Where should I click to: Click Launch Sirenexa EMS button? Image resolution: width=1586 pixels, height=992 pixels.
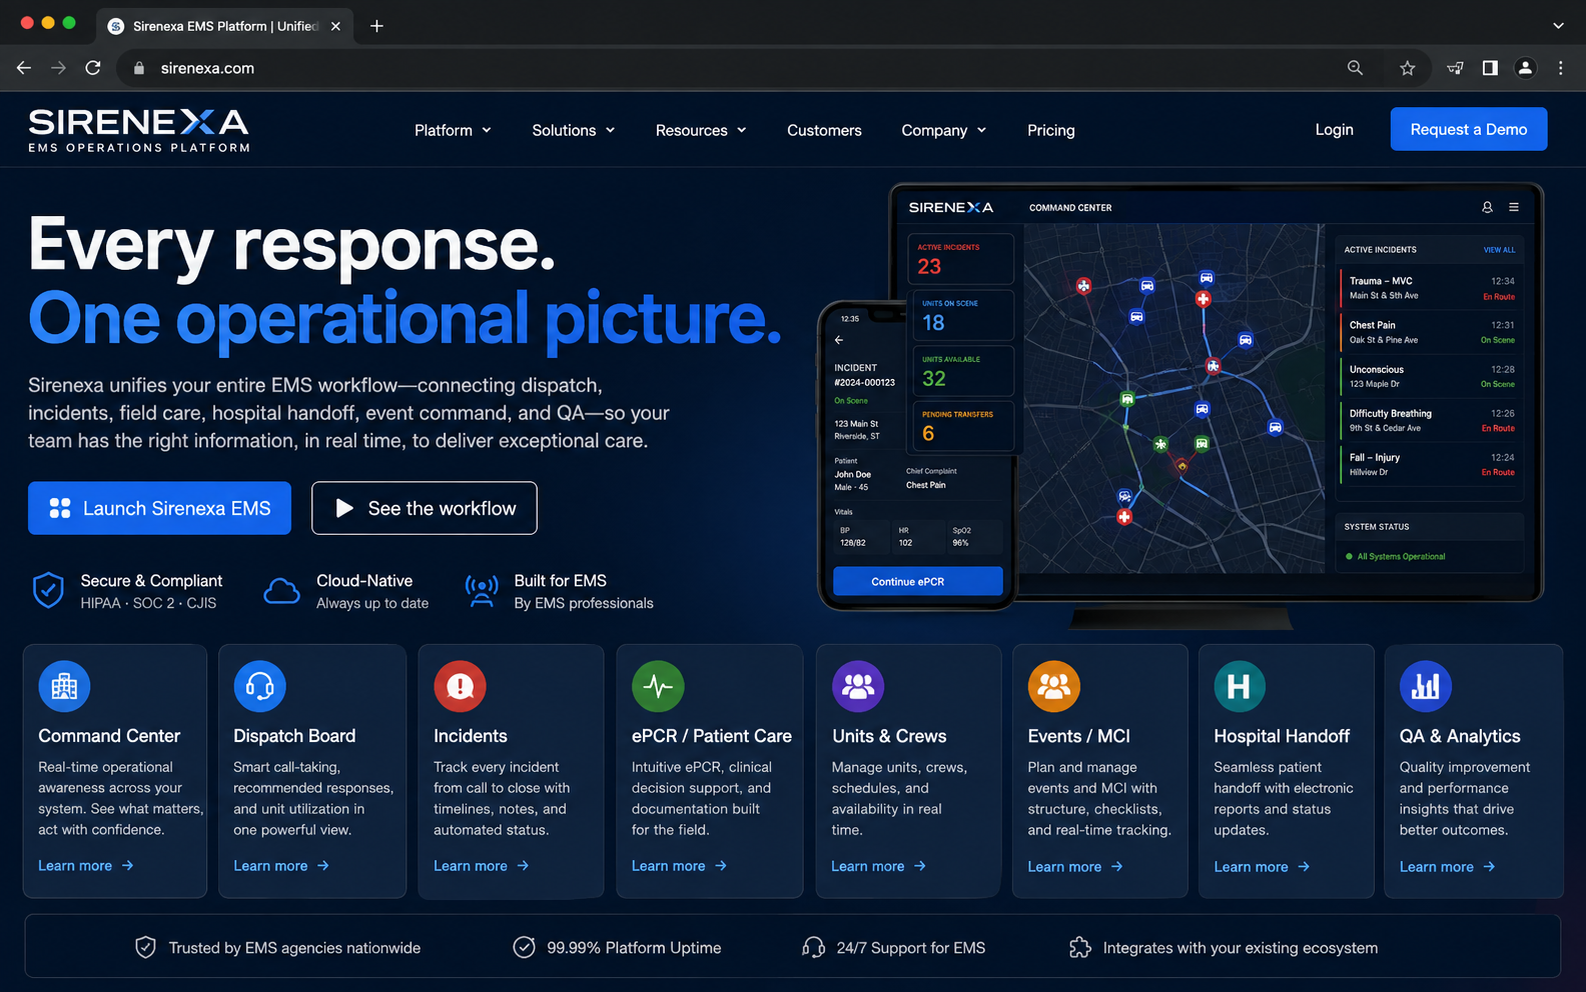(x=160, y=508)
